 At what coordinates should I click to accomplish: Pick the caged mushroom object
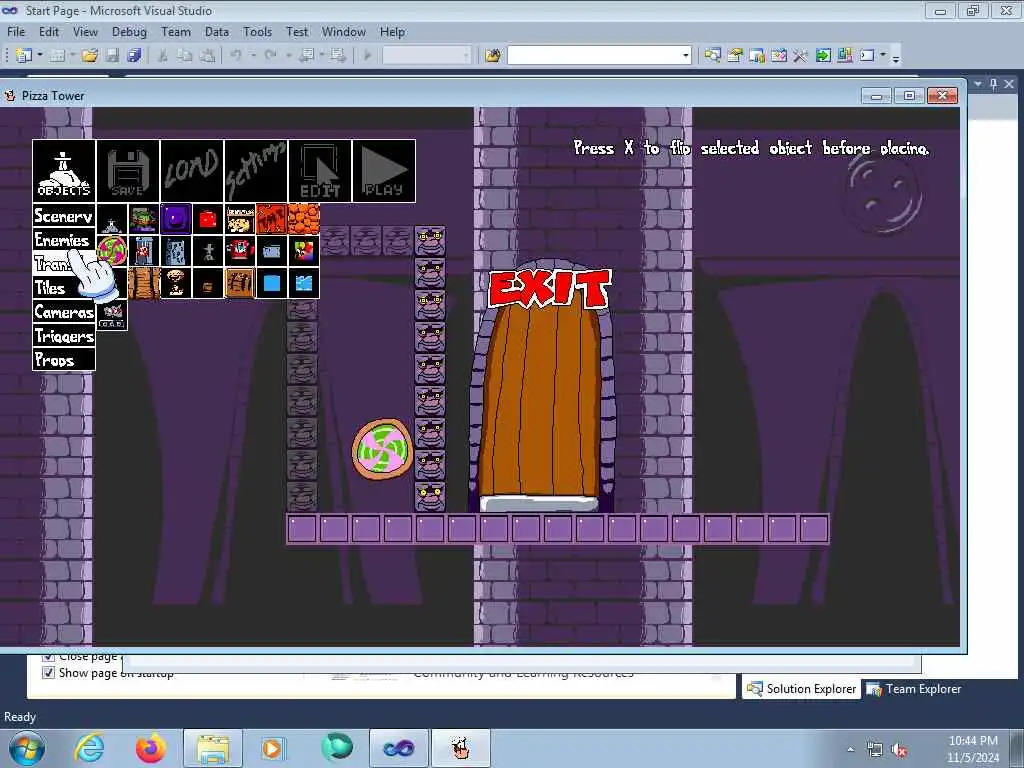point(144,251)
